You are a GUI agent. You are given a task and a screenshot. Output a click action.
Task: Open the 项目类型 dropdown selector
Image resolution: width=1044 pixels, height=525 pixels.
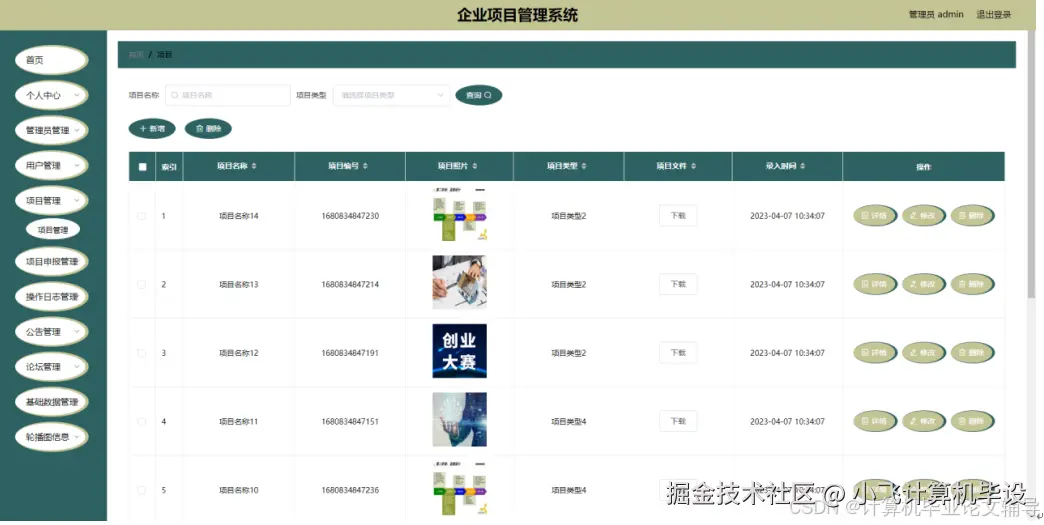(392, 95)
